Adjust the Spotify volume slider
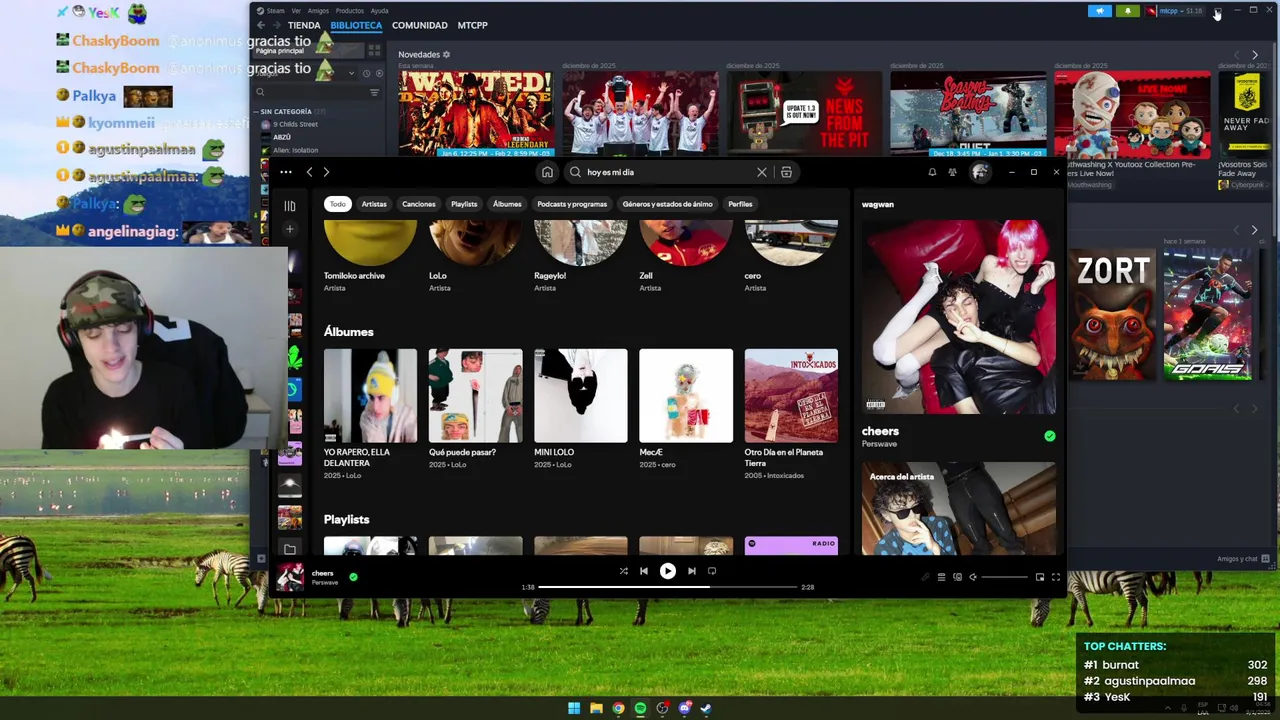 tap(1004, 577)
